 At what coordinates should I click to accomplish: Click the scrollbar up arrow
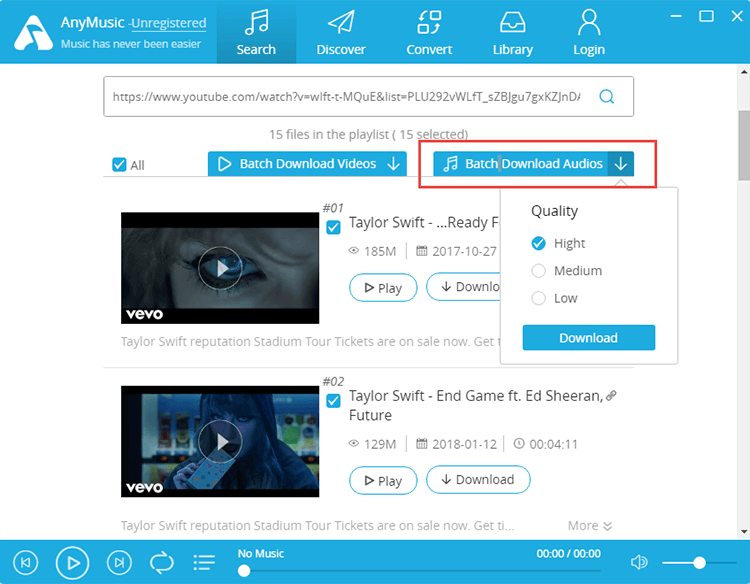(744, 72)
